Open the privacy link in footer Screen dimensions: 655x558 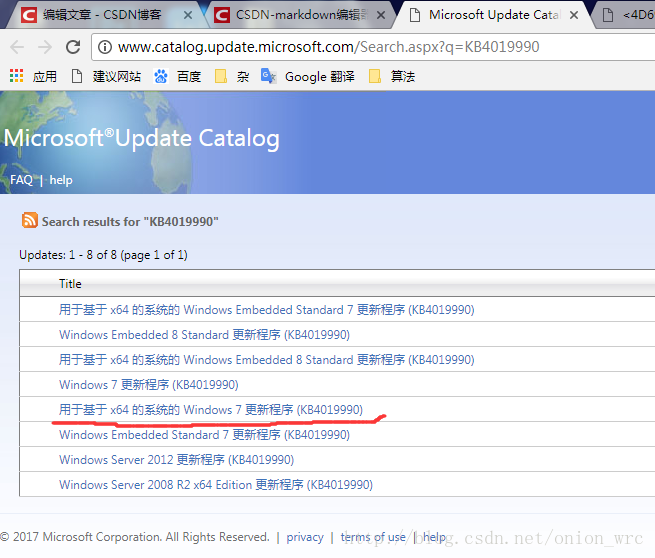[305, 537]
